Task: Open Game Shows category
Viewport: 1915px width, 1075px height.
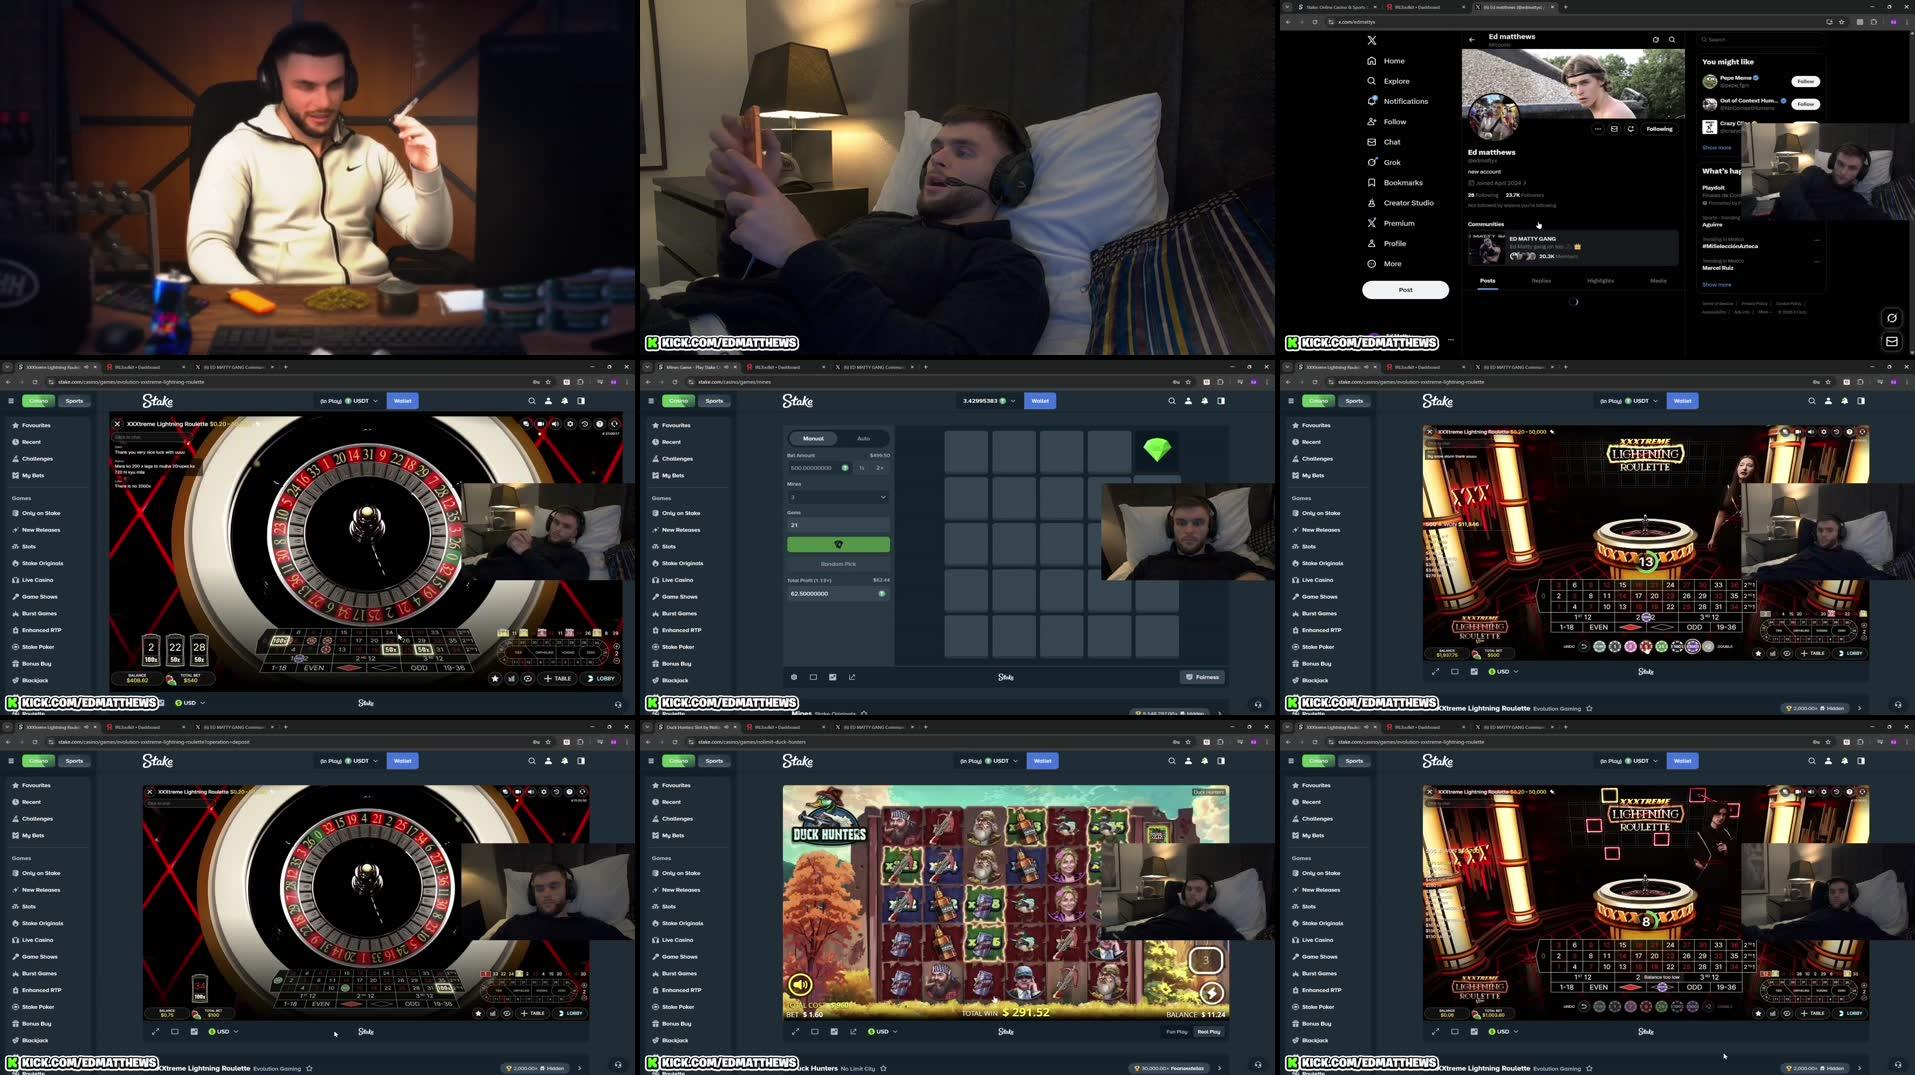Action: pyautogui.click(x=40, y=596)
